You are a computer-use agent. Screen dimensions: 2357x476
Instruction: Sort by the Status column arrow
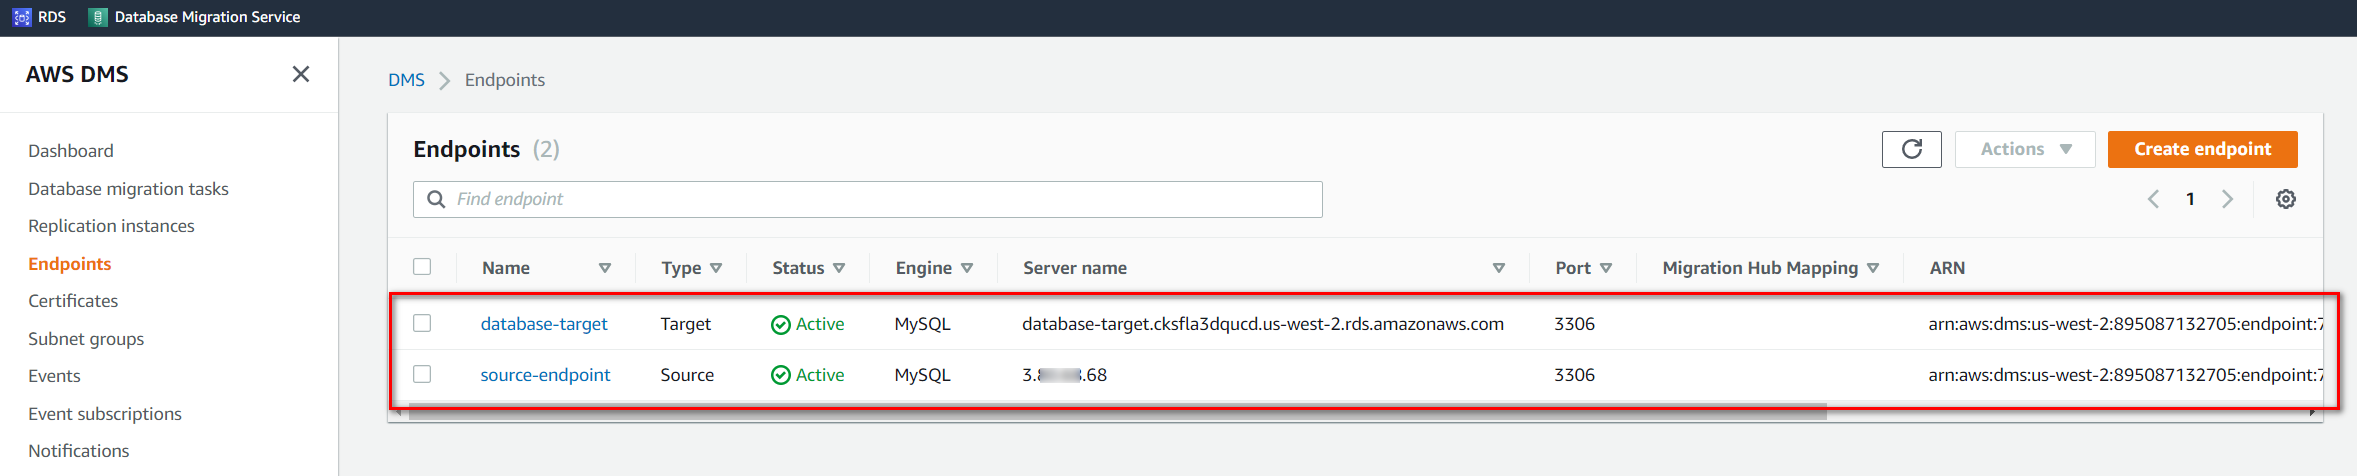[x=839, y=268]
